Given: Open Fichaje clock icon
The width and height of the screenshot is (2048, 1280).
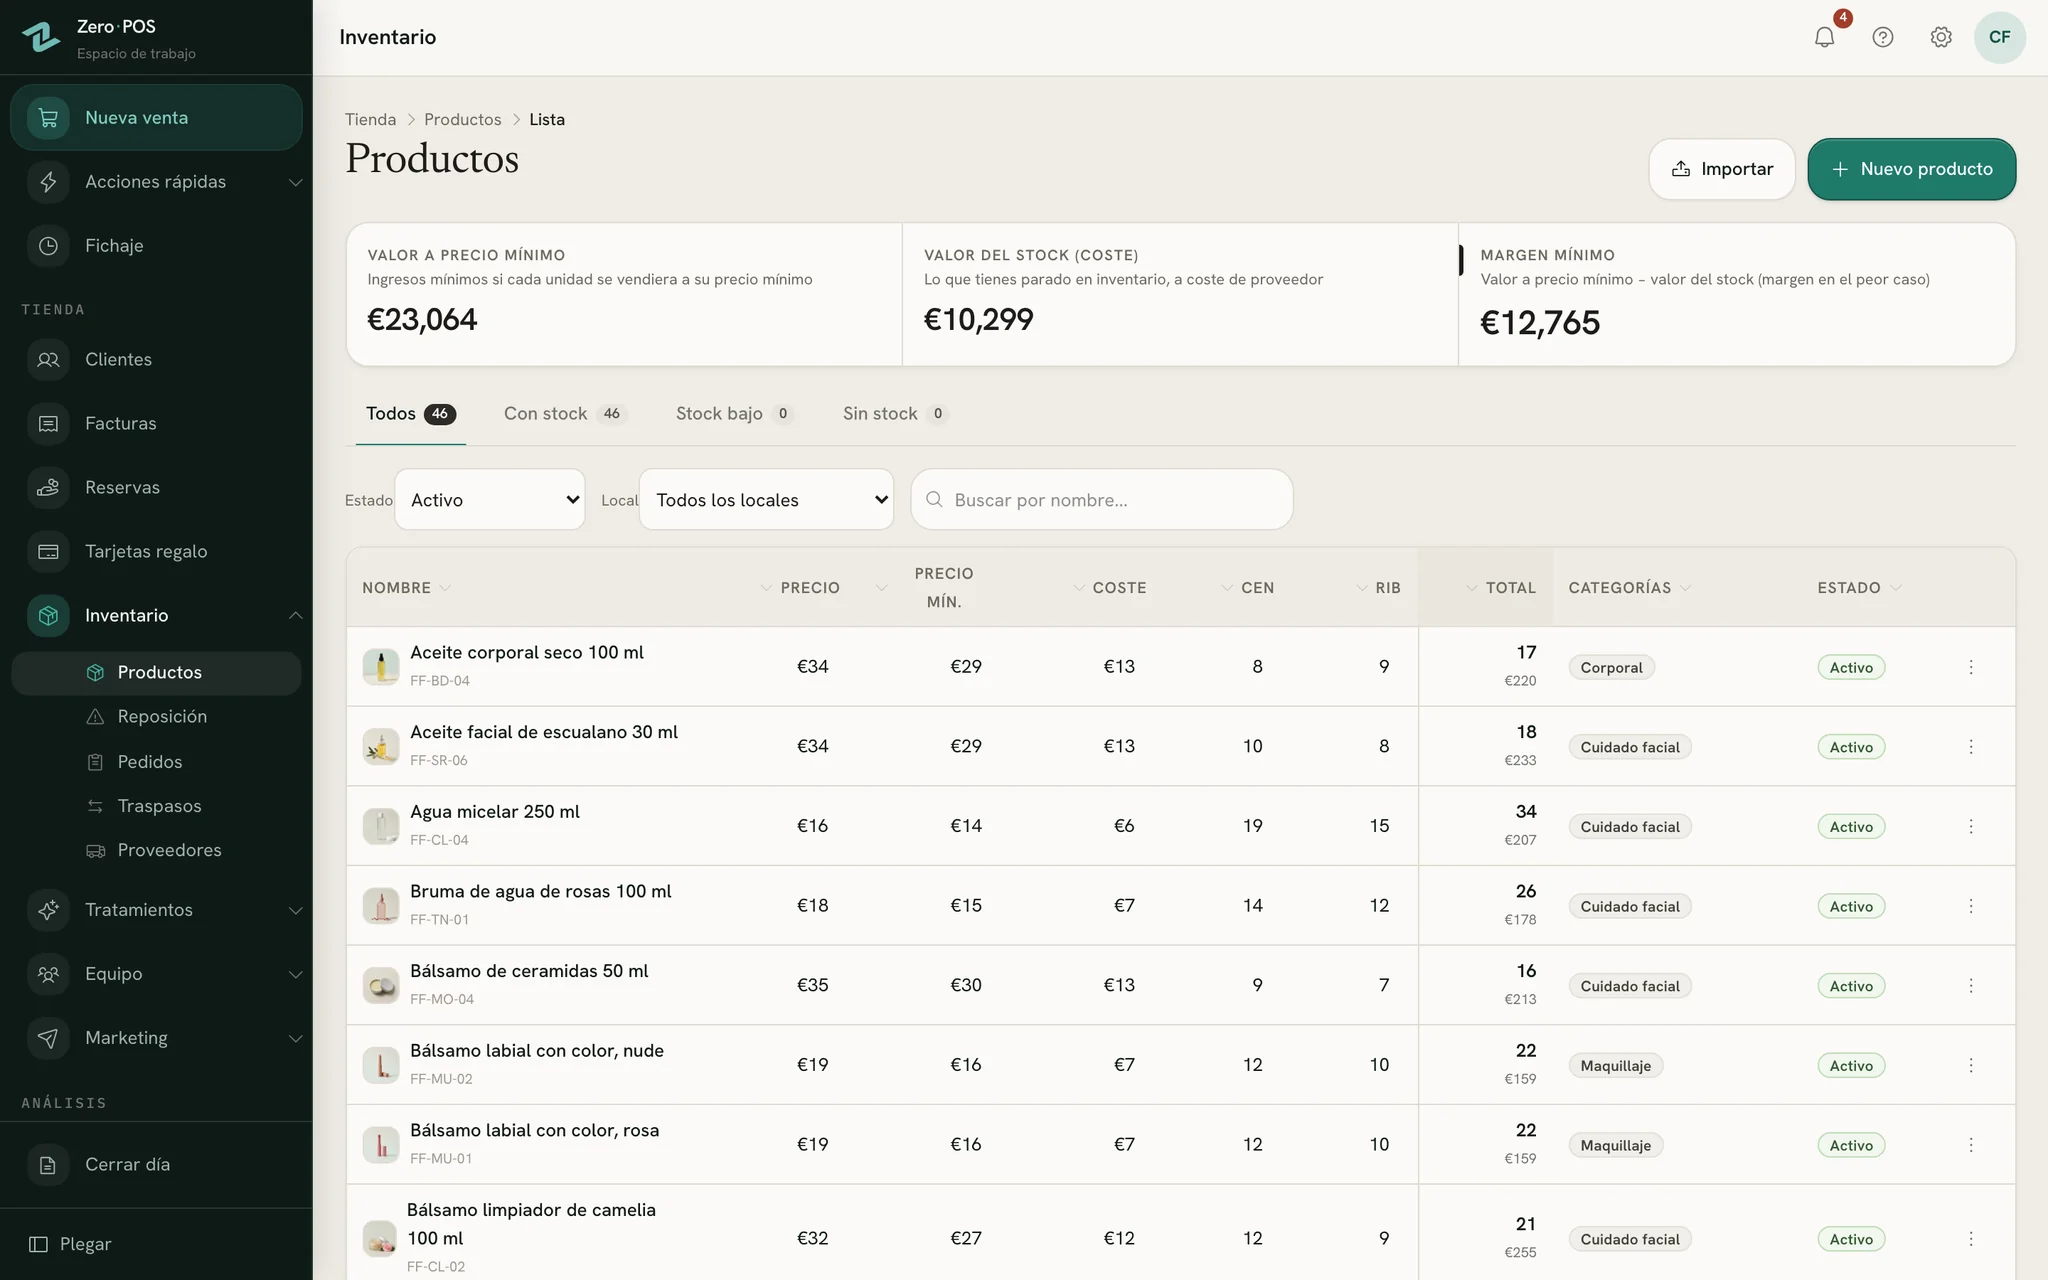Looking at the screenshot, I should point(48,246).
